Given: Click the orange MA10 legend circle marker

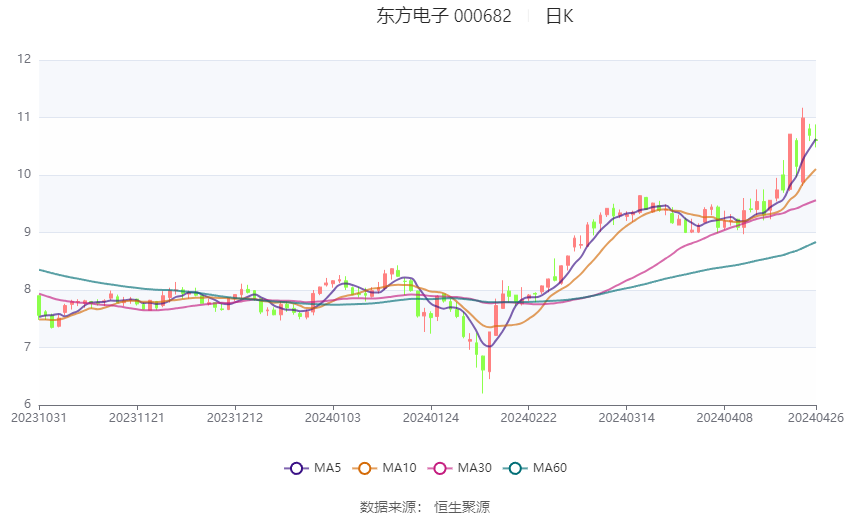Looking at the screenshot, I should point(364,468).
